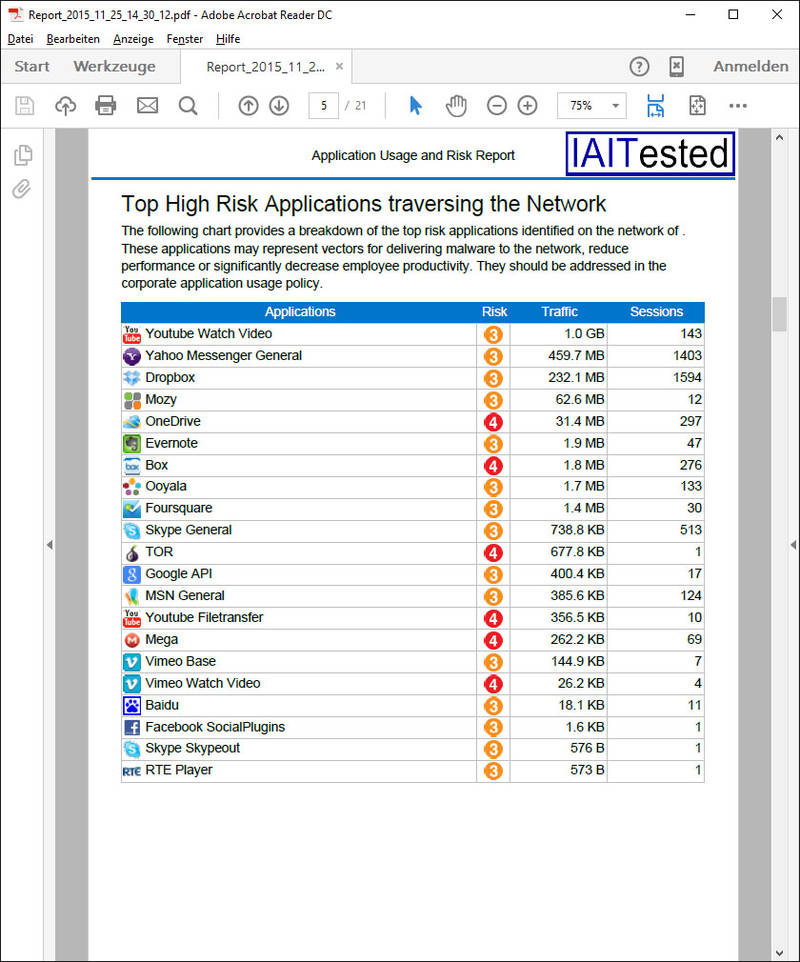Open the search magnifier tool
The width and height of the screenshot is (800, 962).
[188, 106]
